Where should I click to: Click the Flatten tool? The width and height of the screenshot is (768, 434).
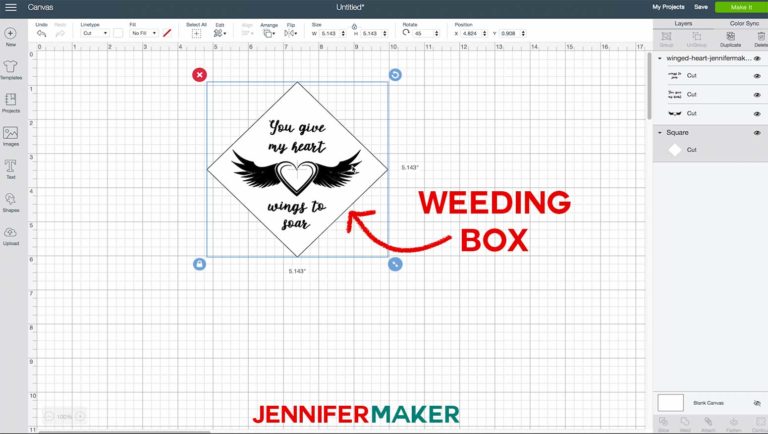pyautogui.click(x=733, y=424)
